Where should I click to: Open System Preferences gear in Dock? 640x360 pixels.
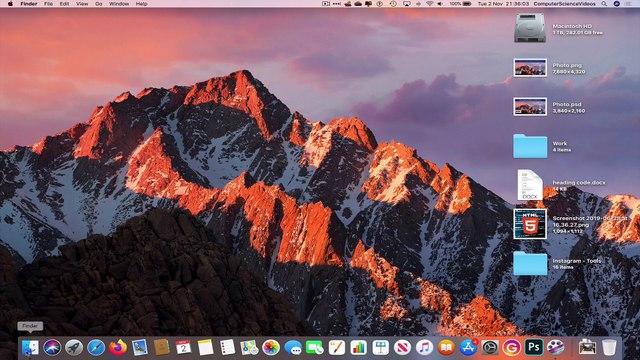(490, 348)
